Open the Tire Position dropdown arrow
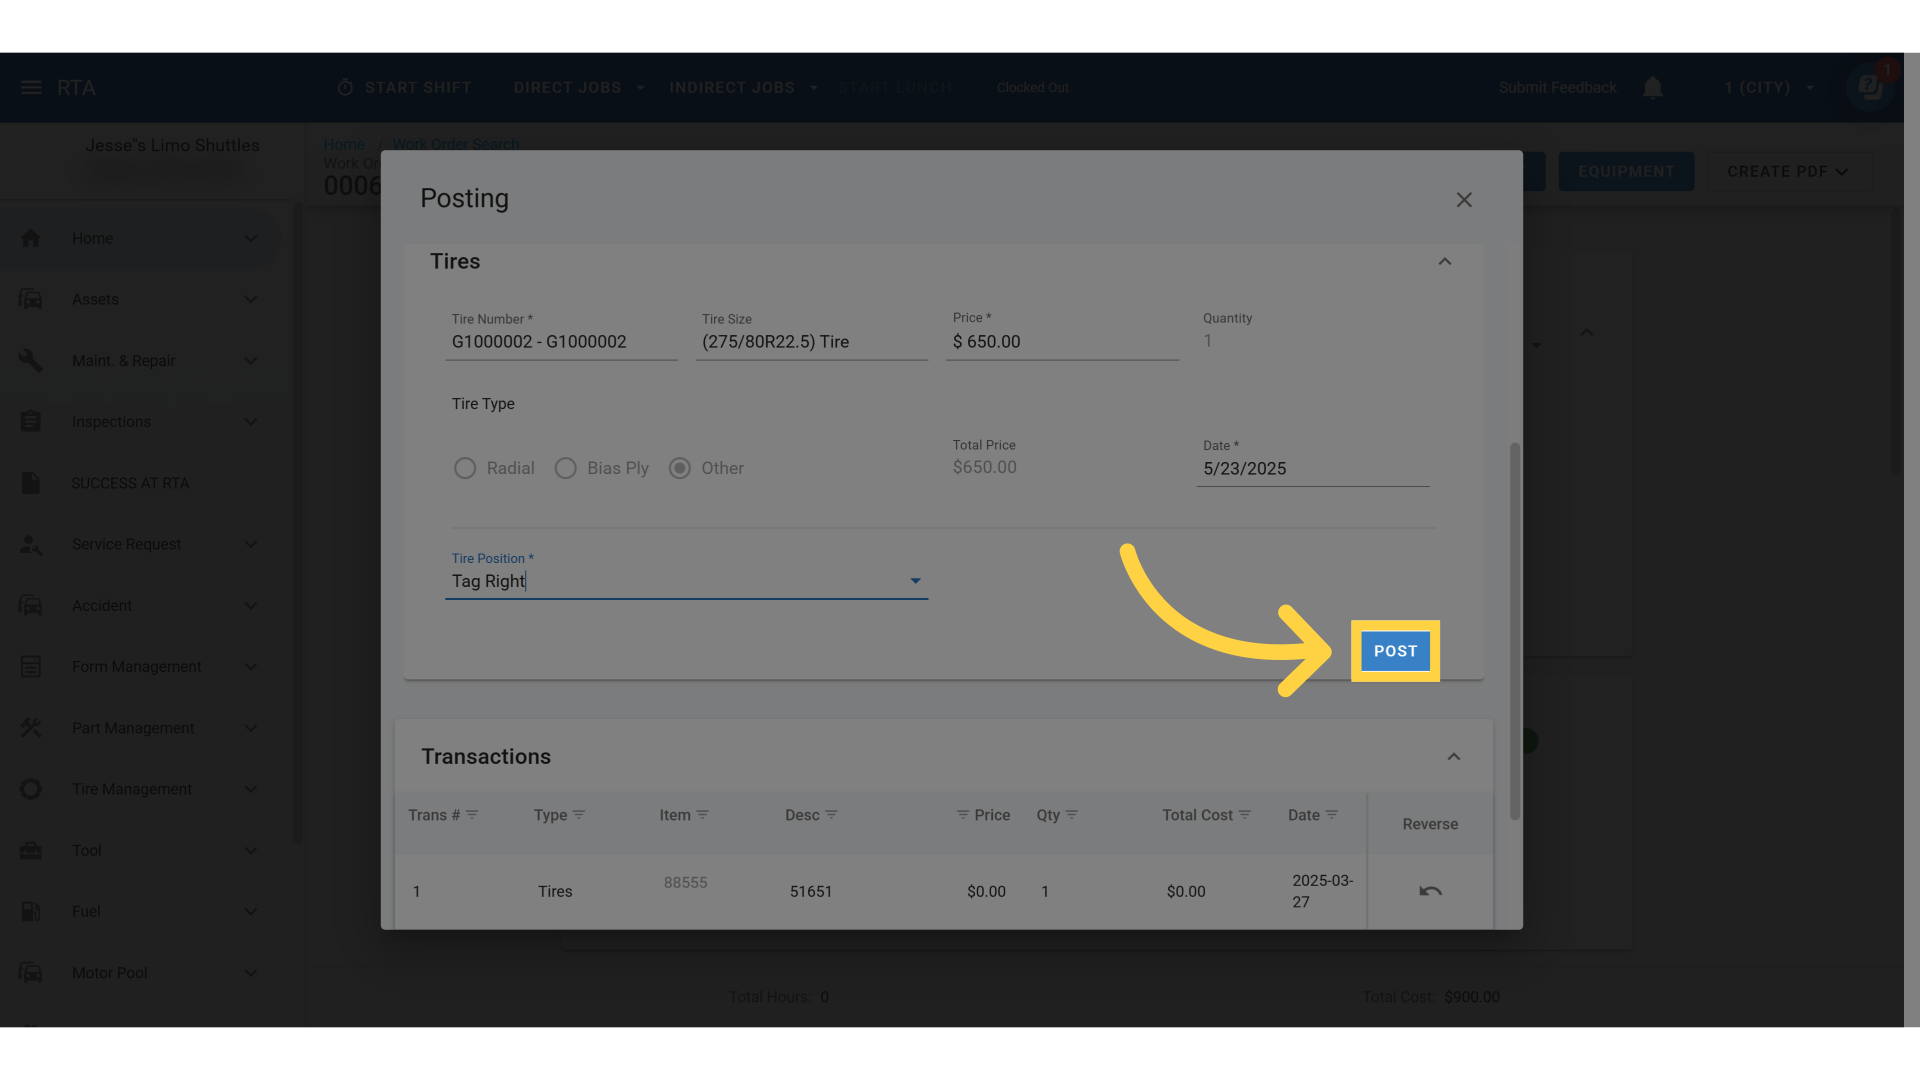Screen dimensions: 1920x1080 pos(915,581)
